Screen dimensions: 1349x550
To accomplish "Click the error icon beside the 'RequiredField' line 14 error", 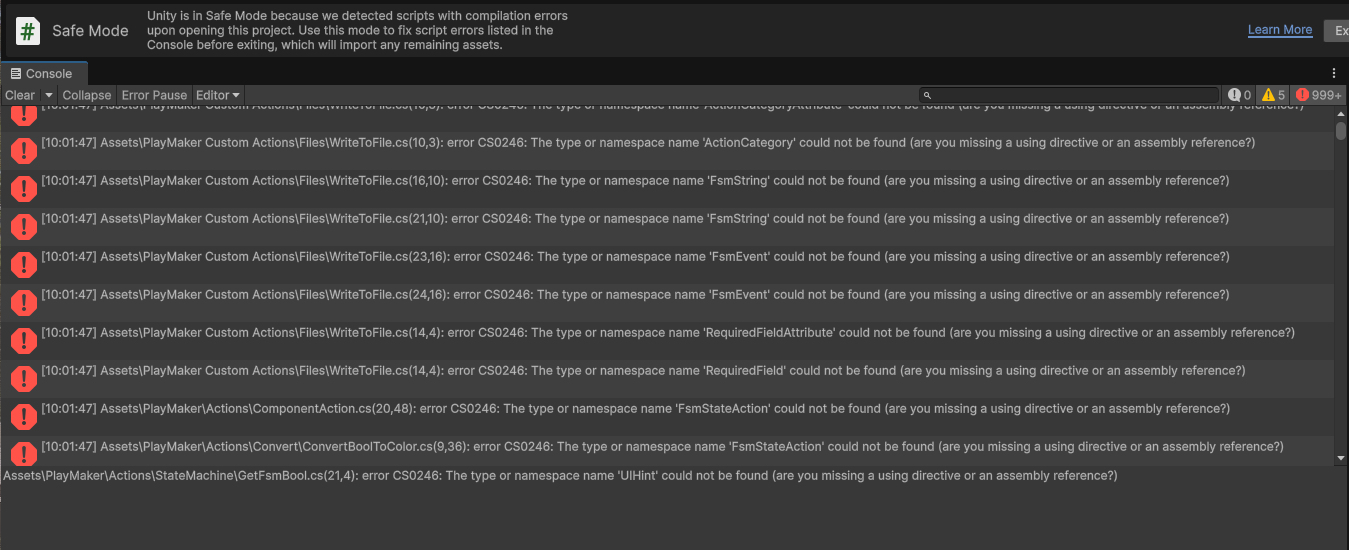I will pyautogui.click(x=23, y=378).
